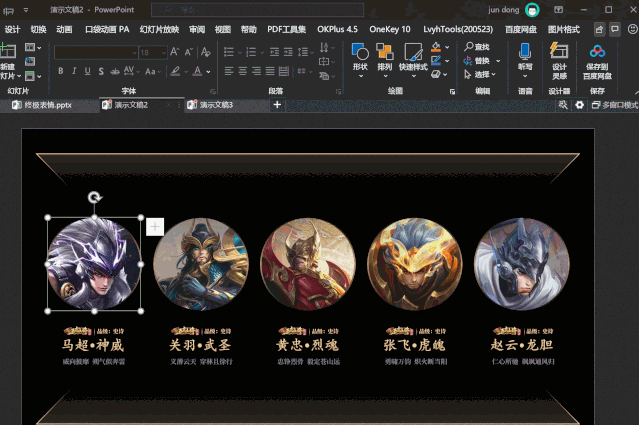Toggle italic formatting
The image size is (639, 425).
(74, 71)
